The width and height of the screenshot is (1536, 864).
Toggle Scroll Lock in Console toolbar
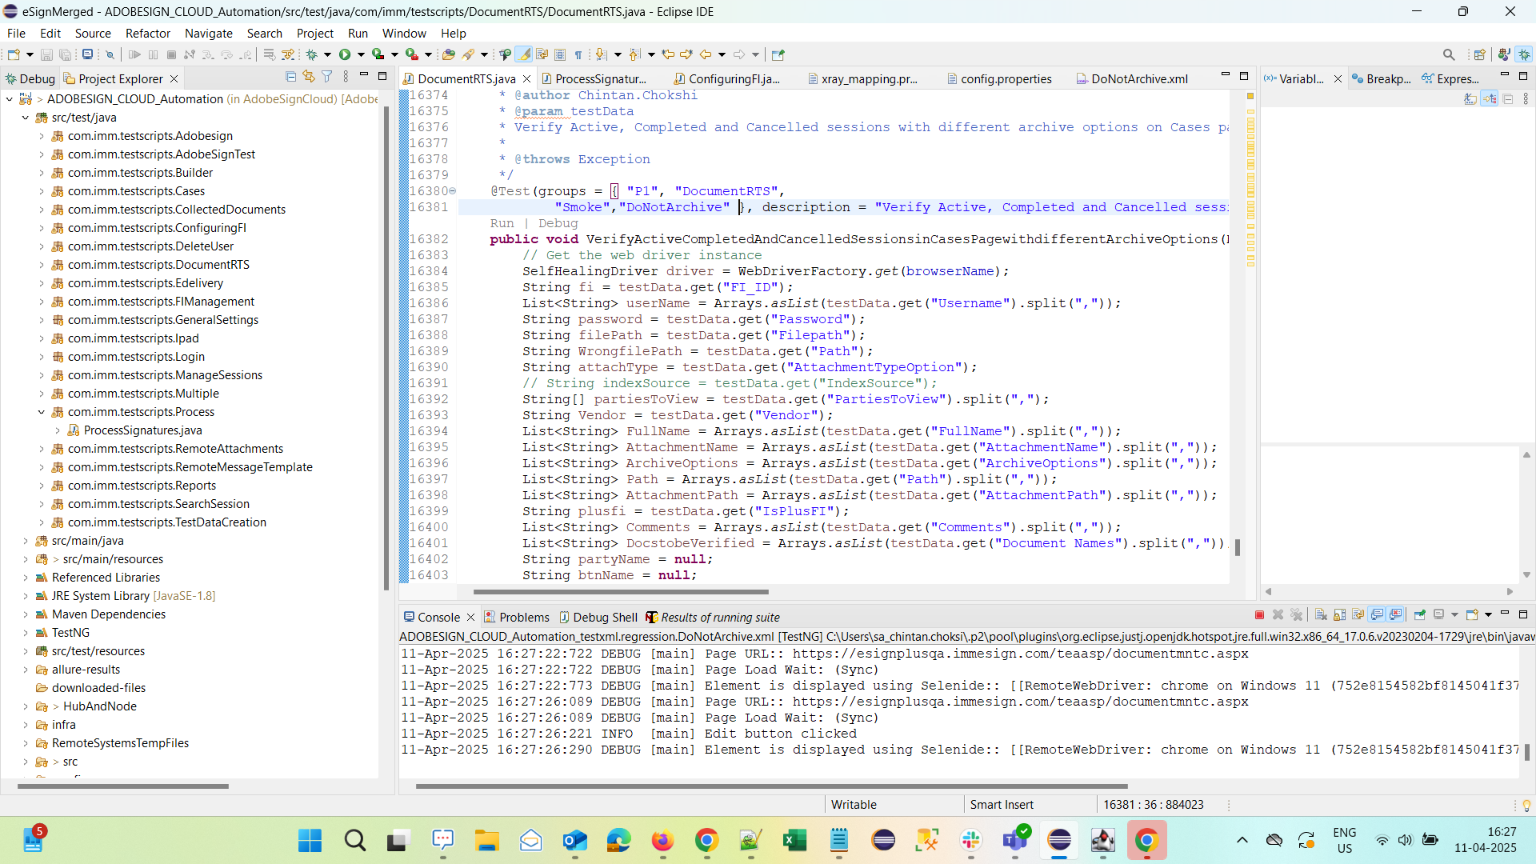(1340, 615)
